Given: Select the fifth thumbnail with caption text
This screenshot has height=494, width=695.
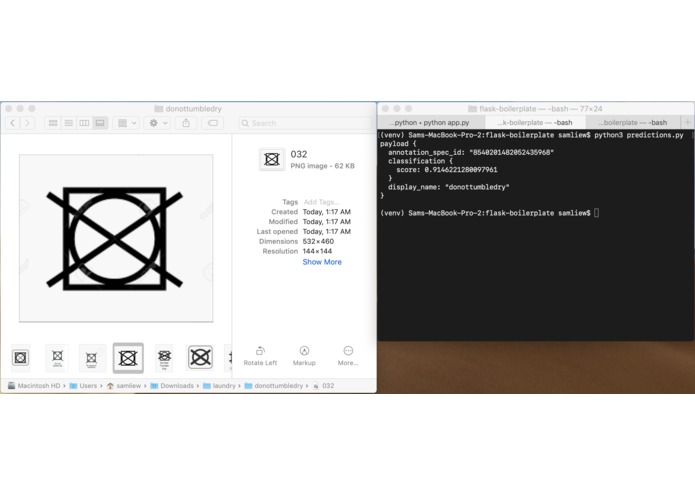Looking at the screenshot, I should coord(164,358).
